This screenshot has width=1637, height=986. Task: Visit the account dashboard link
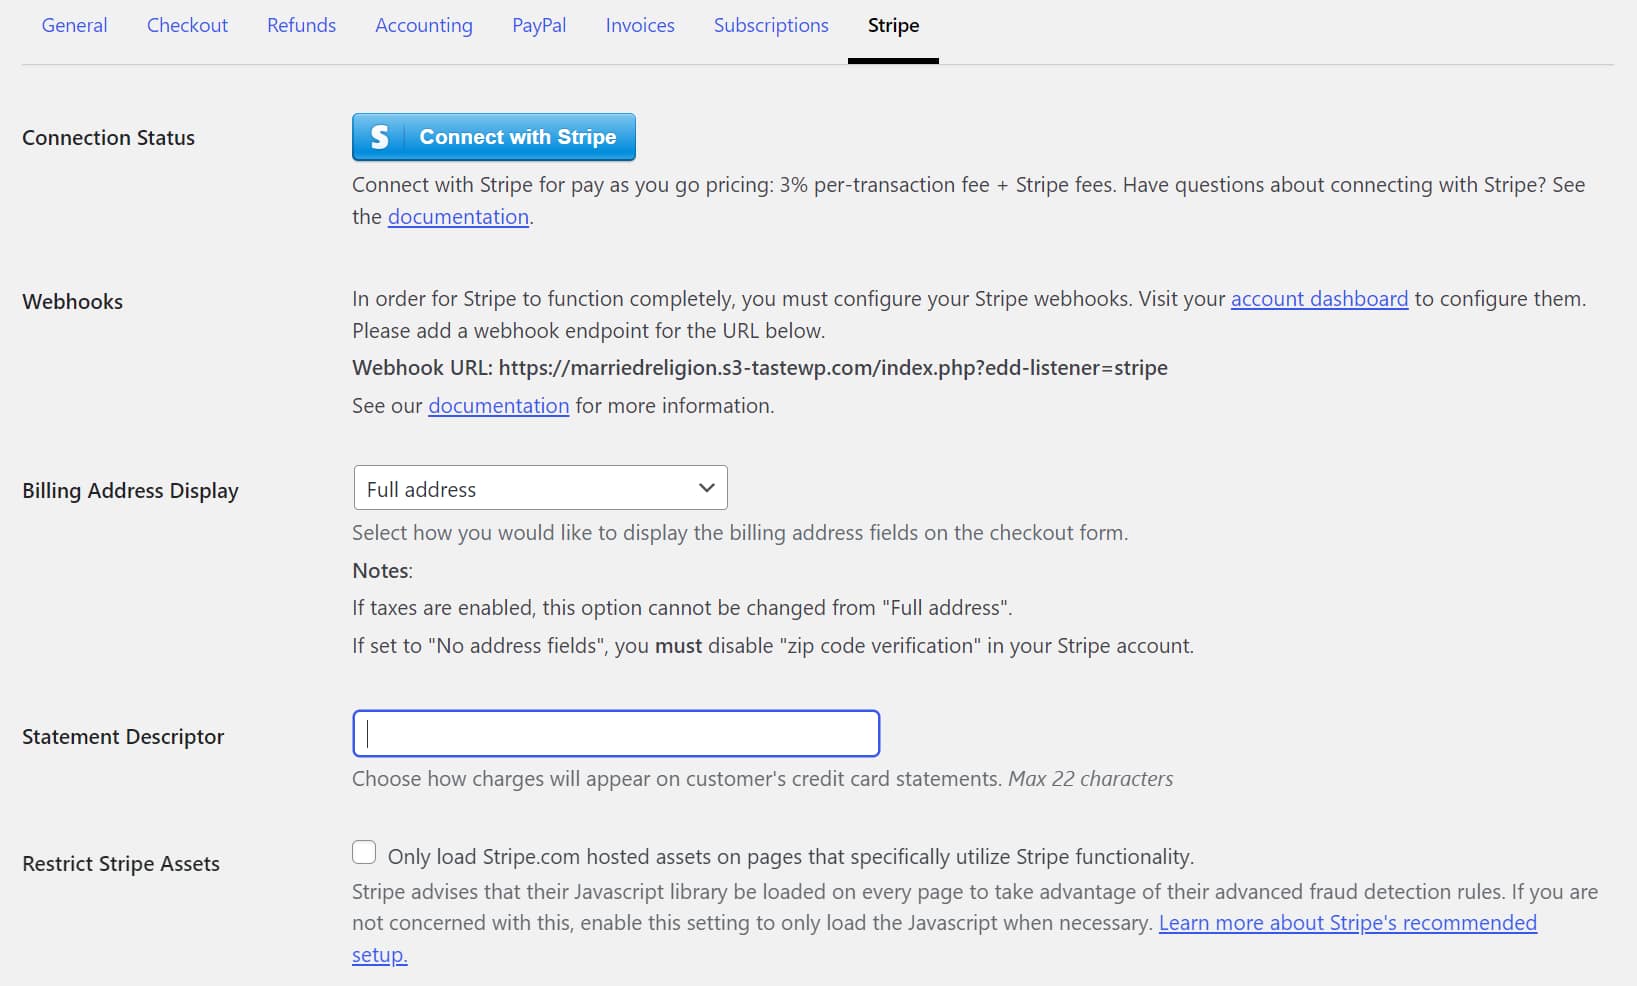pos(1318,298)
